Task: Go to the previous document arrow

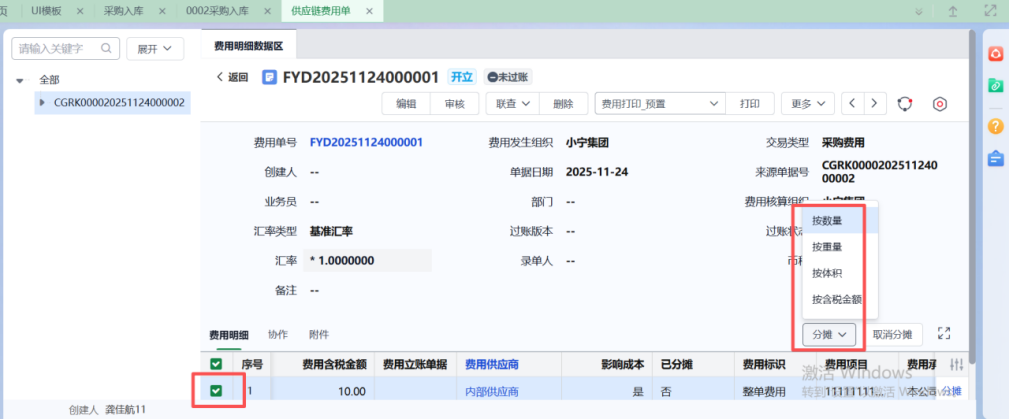Action: [x=852, y=103]
